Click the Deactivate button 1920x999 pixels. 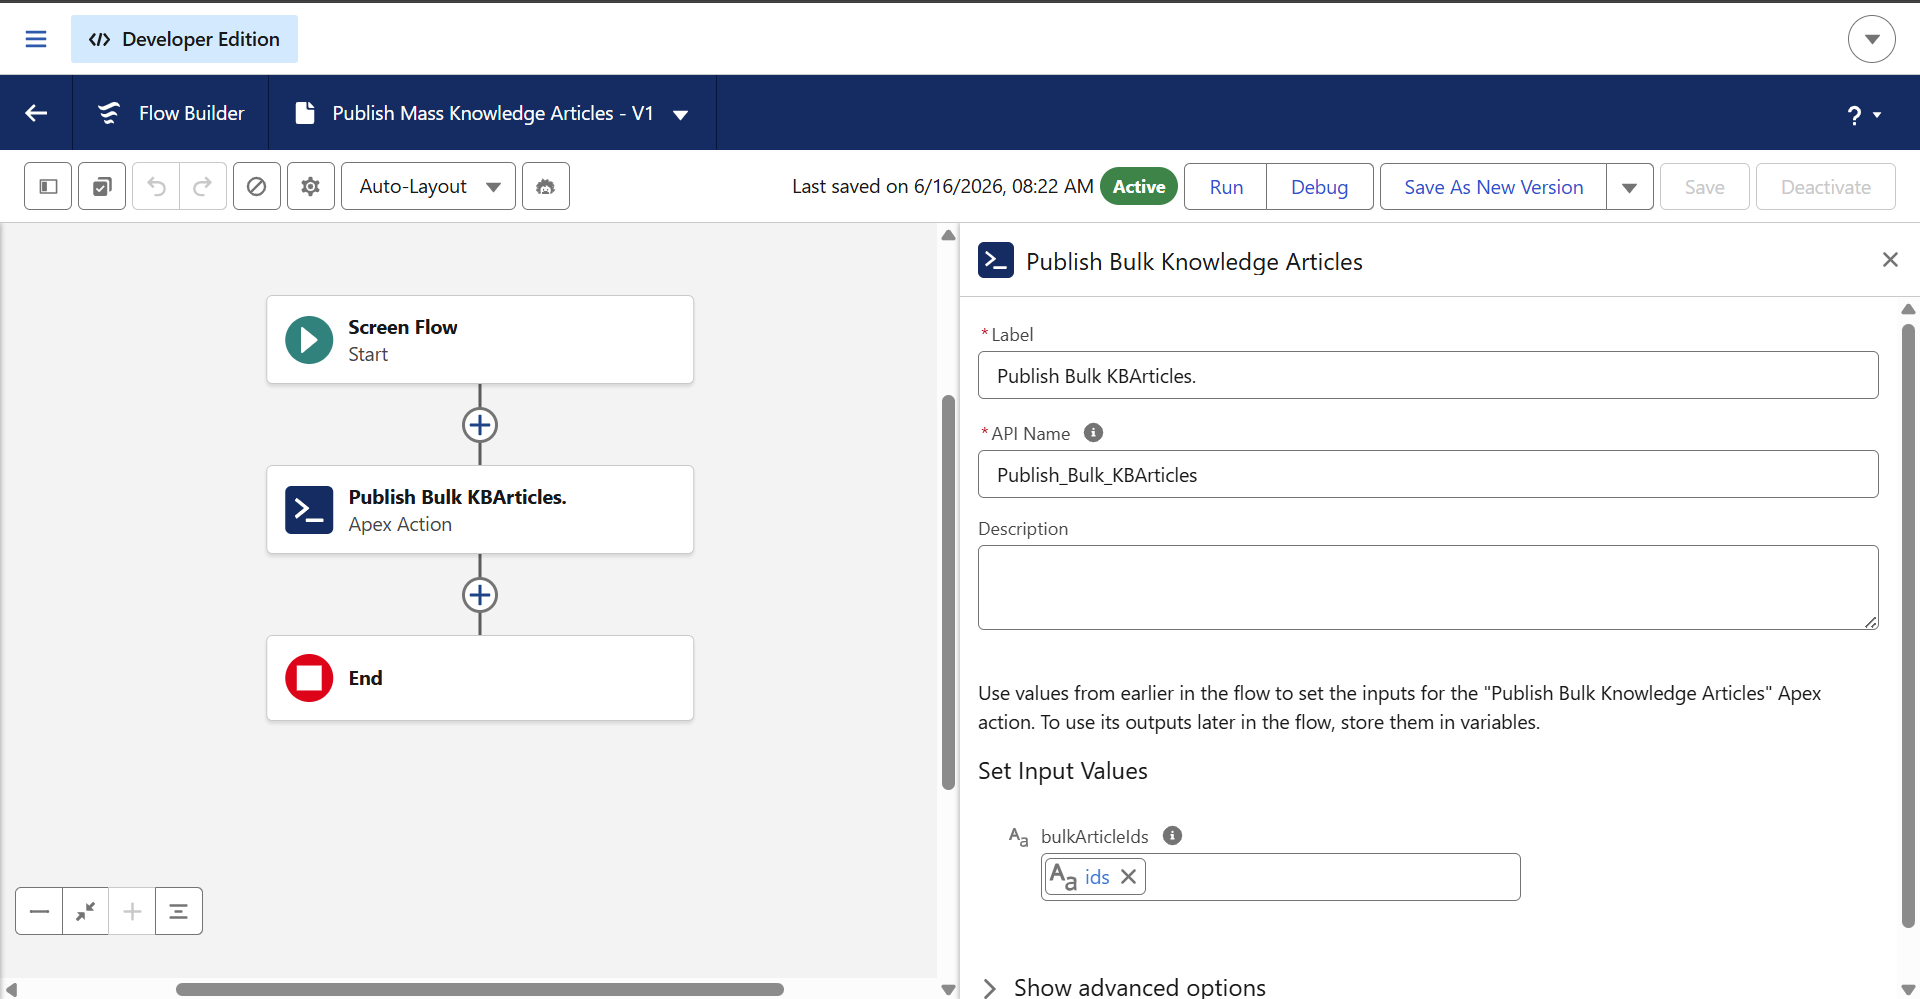(1825, 186)
